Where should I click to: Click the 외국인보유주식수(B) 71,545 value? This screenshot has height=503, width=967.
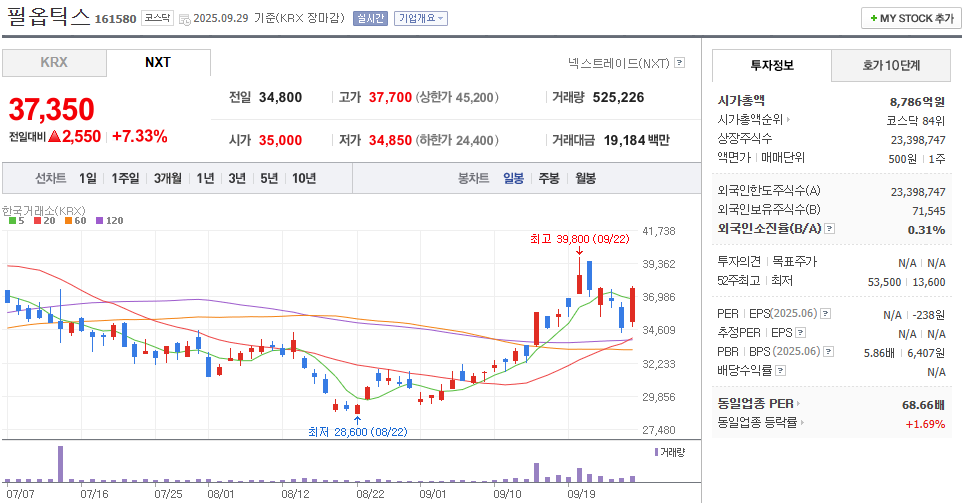[929, 211]
